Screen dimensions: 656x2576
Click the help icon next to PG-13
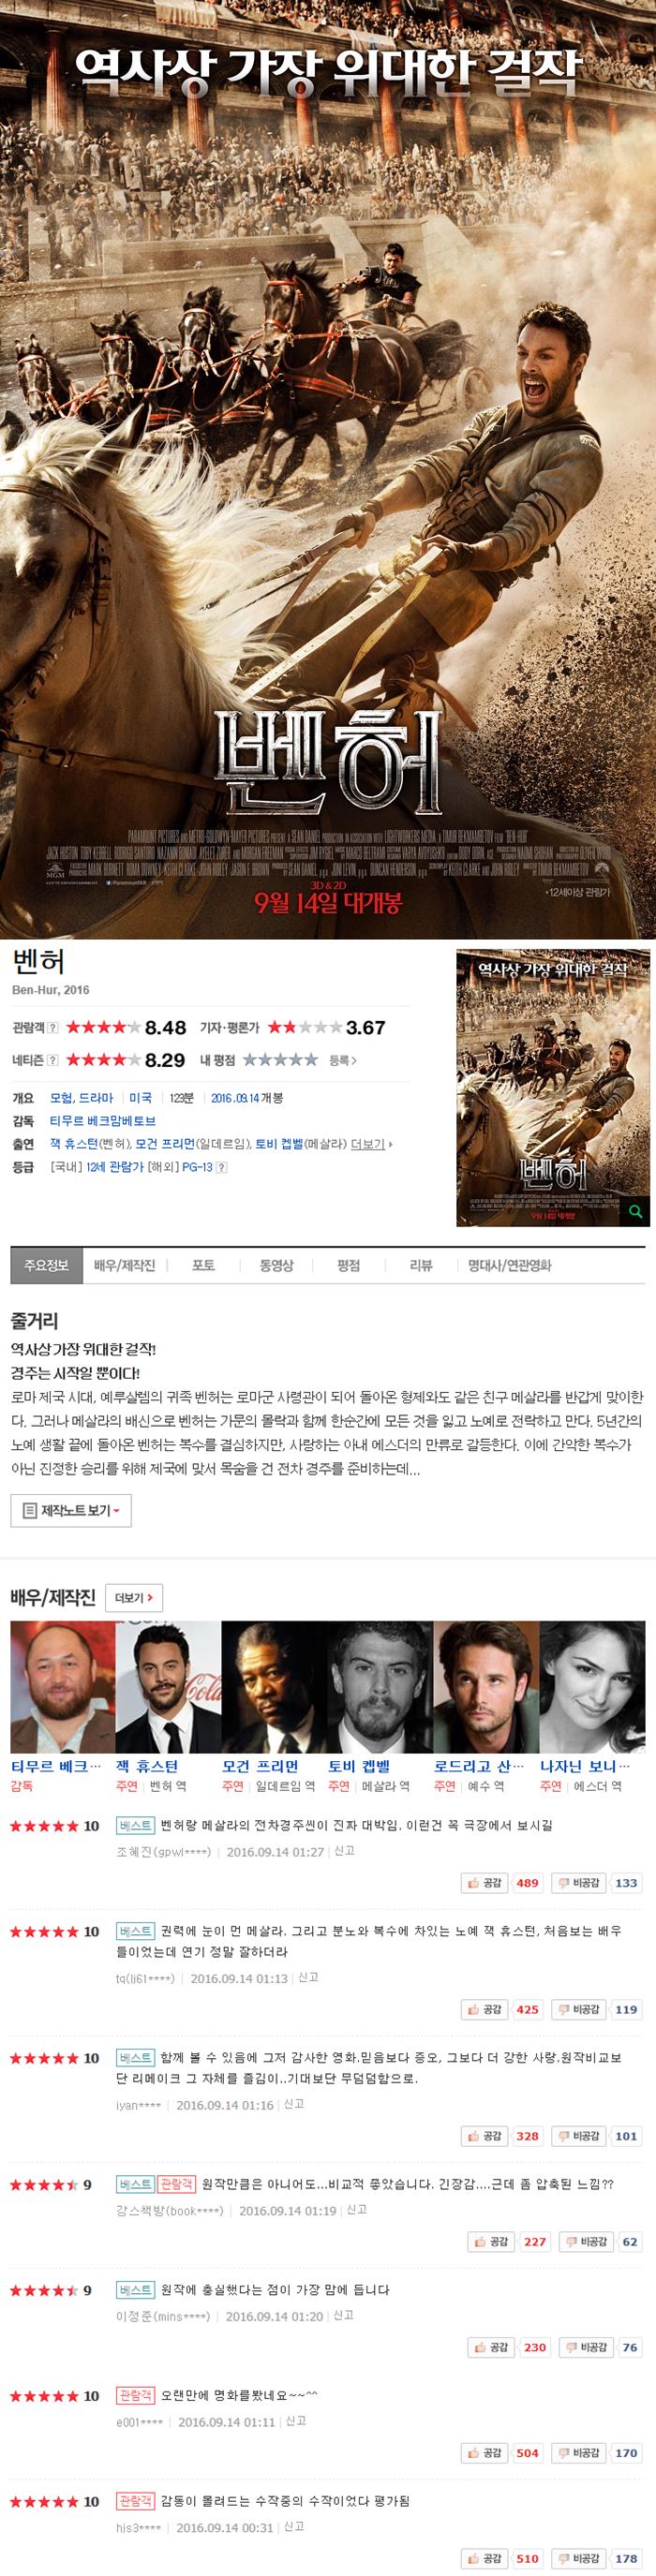click(x=222, y=1167)
